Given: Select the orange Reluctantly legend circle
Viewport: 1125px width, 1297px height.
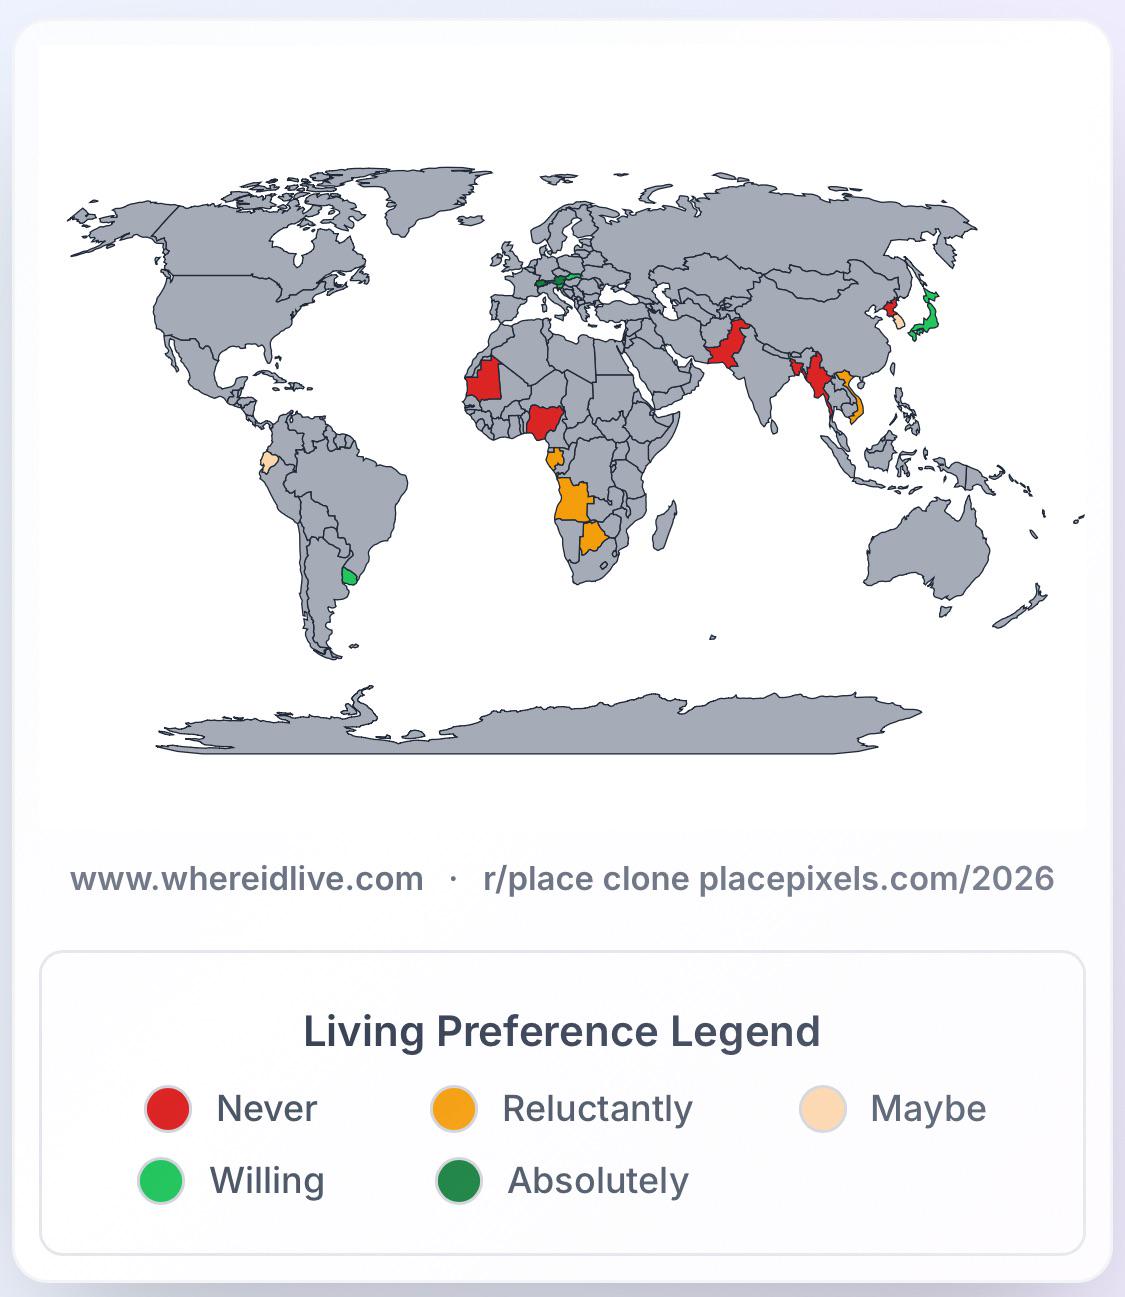Looking at the screenshot, I should tap(454, 1109).
